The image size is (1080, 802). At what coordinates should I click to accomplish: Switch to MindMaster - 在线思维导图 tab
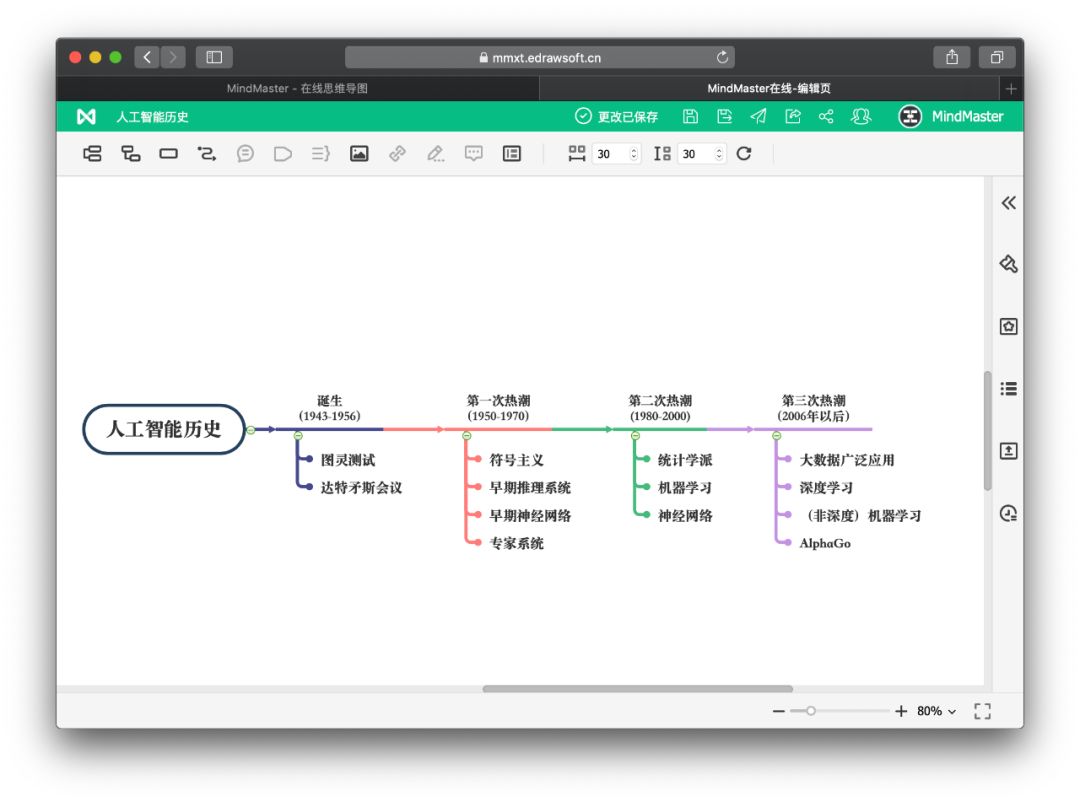[298, 88]
